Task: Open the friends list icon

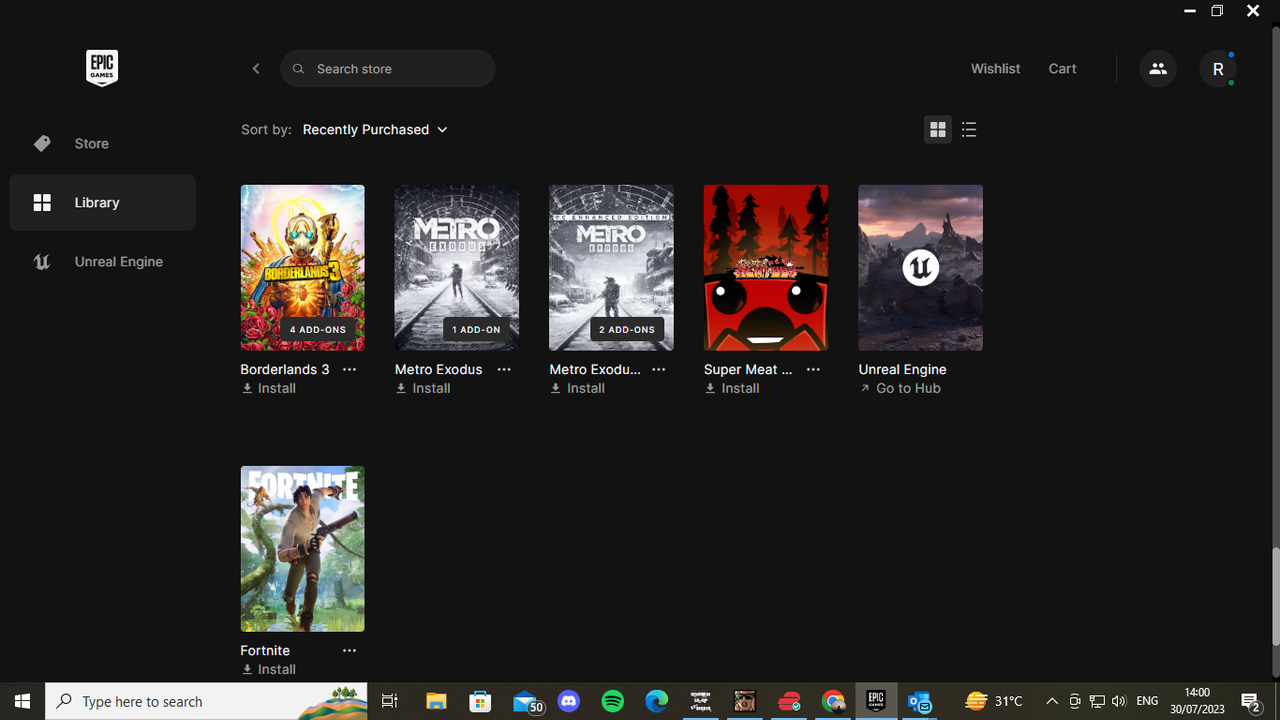Action: click(1158, 69)
